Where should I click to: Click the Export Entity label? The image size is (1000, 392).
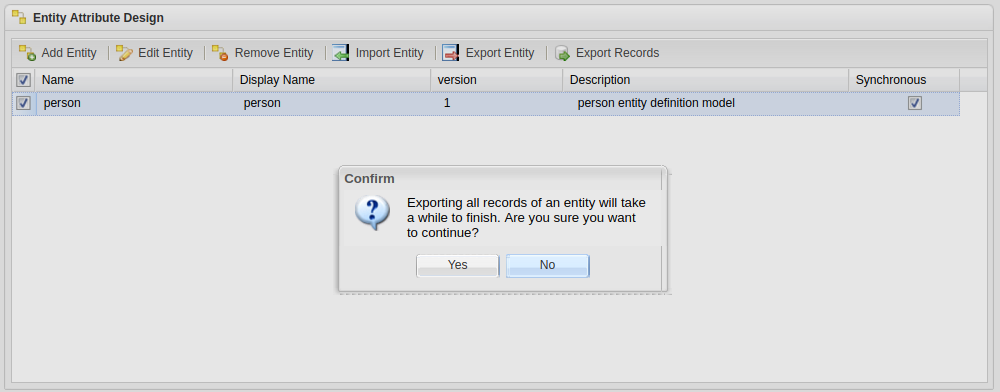(500, 53)
